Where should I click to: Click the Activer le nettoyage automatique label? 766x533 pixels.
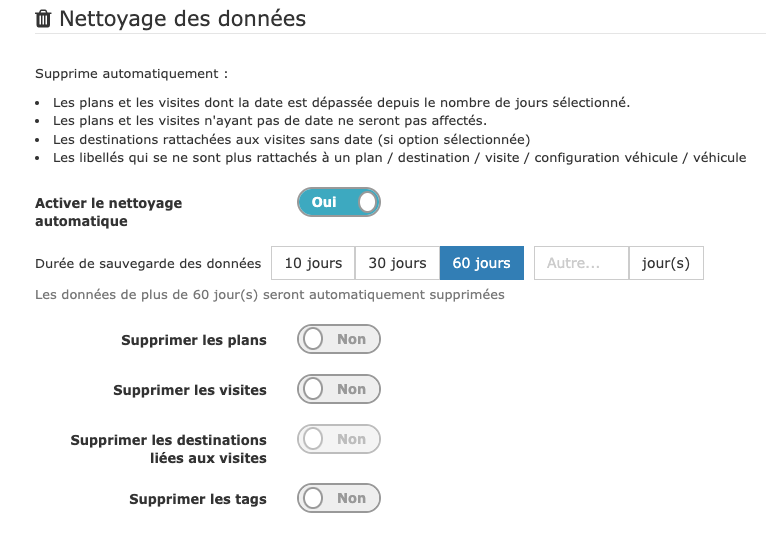point(108,212)
